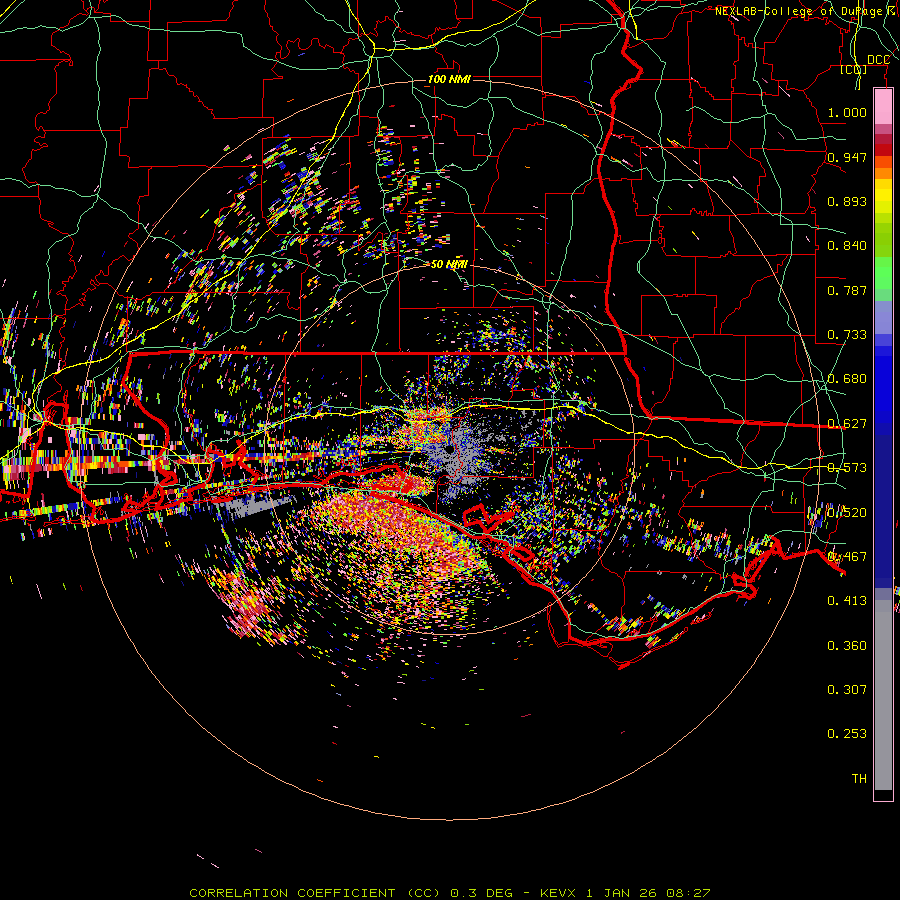Click the DCC label above the color scale

[x=878, y=60]
